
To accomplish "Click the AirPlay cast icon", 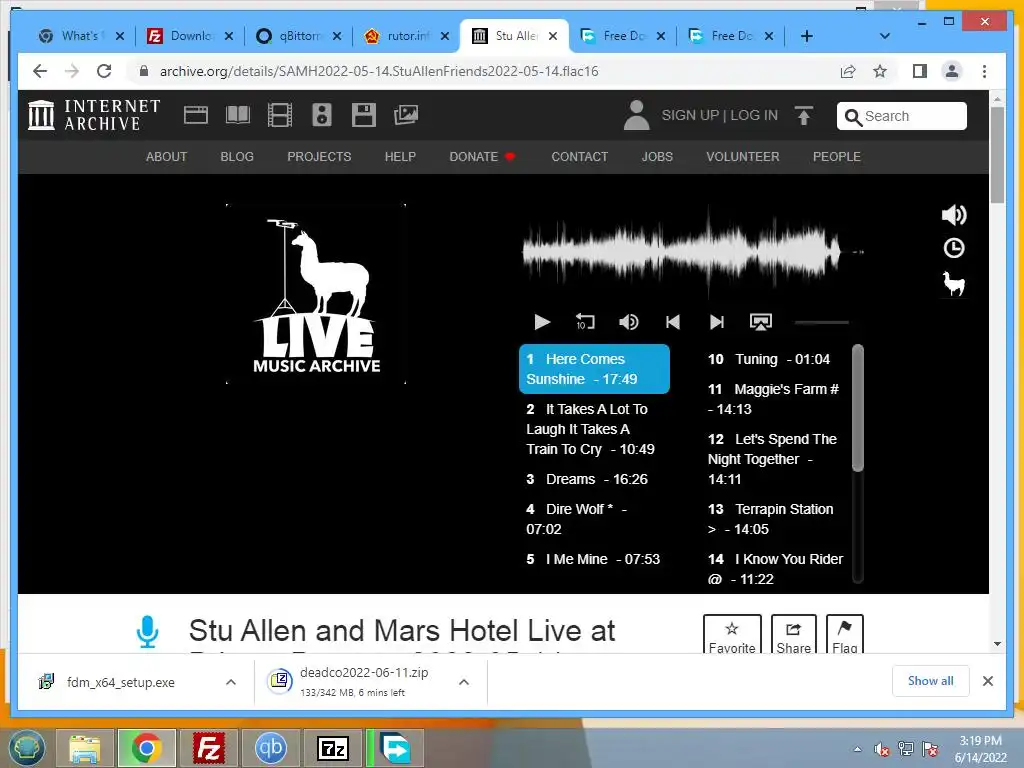I will point(761,322).
